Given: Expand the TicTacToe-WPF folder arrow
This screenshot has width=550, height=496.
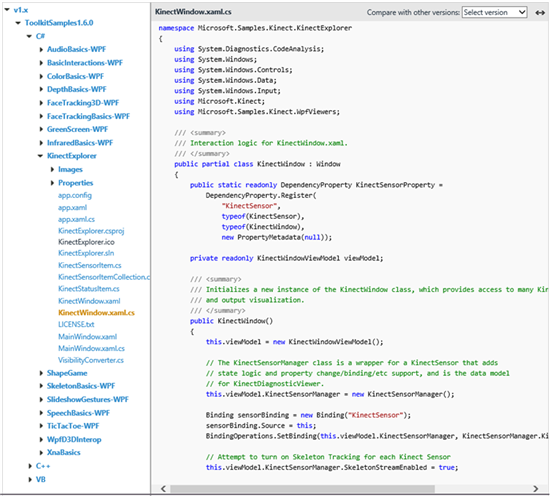Looking at the screenshot, I should pyautogui.click(x=41, y=426).
